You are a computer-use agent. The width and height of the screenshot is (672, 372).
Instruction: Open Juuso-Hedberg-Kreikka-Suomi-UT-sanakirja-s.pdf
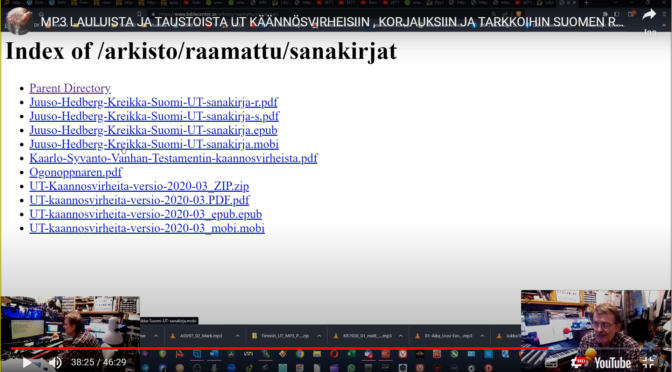click(154, 116)
